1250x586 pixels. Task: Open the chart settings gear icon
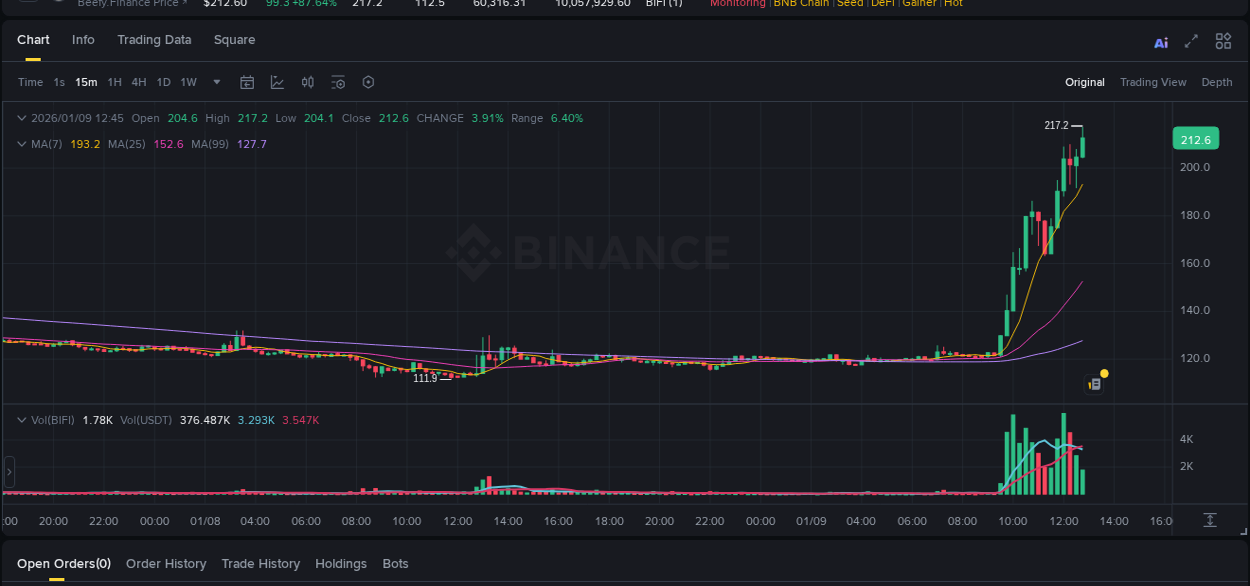tap(368, 82)
